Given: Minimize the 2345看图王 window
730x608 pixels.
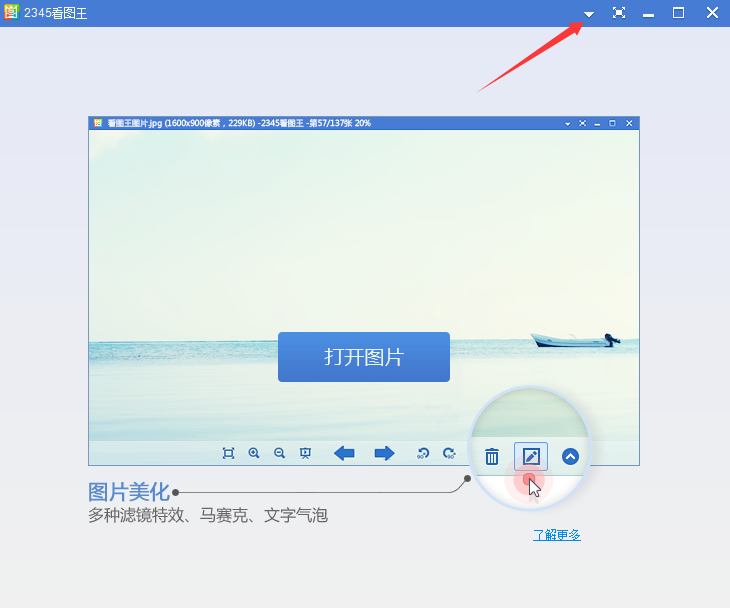Looking at the screenshot, I should (649, 16).
